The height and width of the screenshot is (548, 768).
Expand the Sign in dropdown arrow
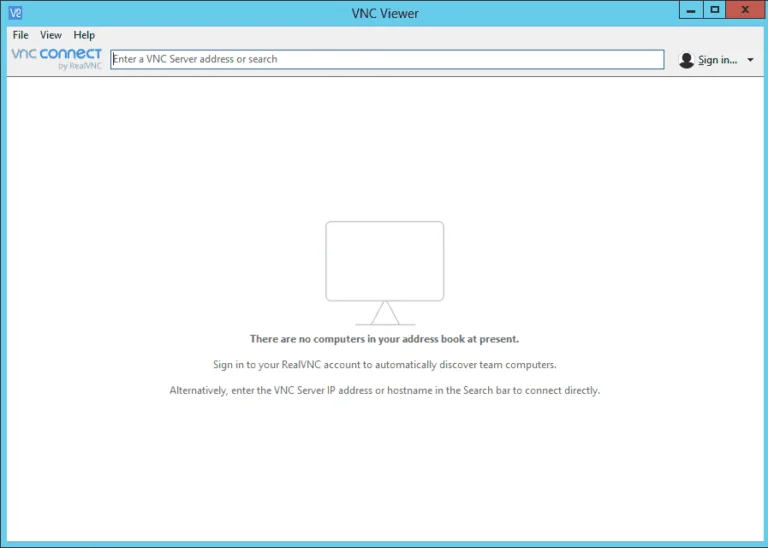[x=750, y=60]
